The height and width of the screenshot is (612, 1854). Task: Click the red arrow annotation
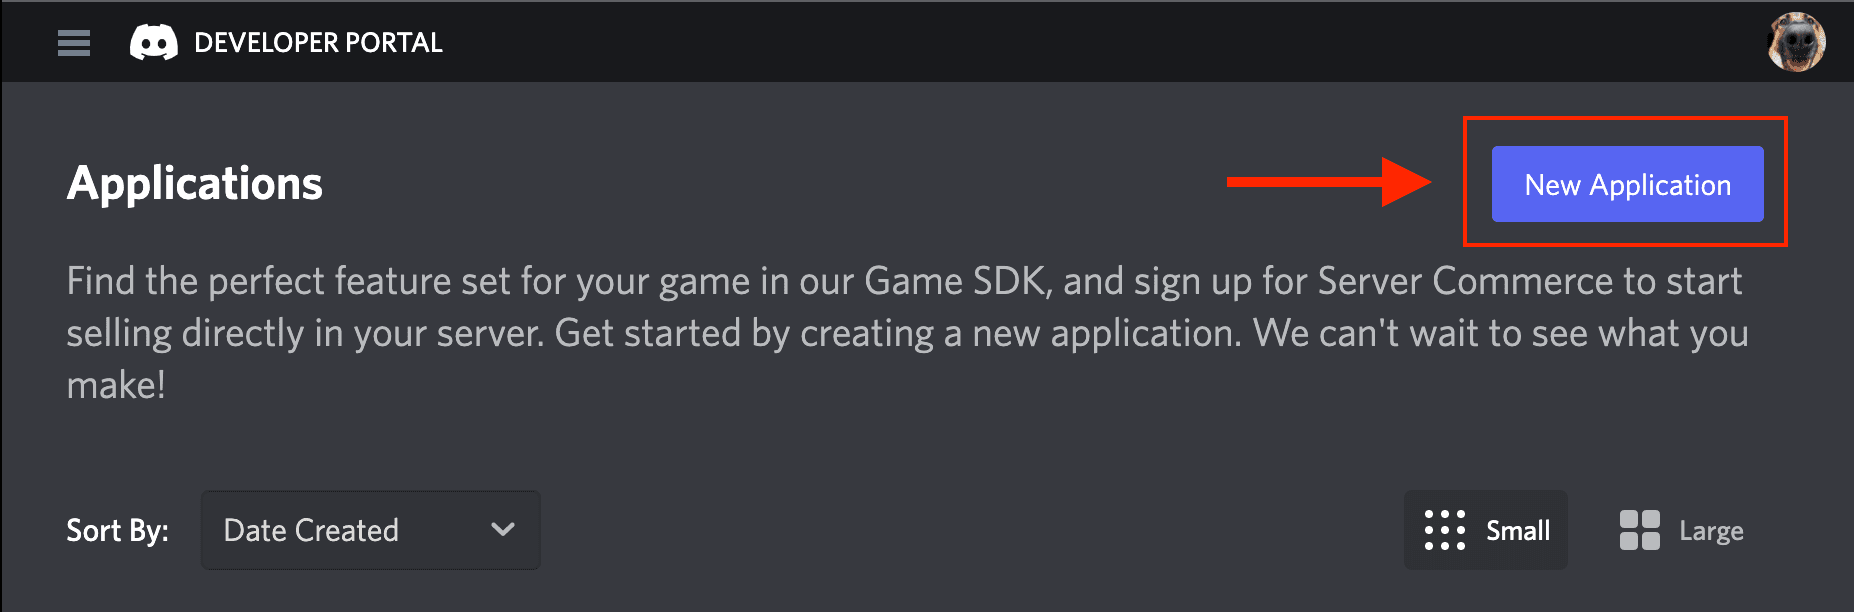[x=1330, y=182]
